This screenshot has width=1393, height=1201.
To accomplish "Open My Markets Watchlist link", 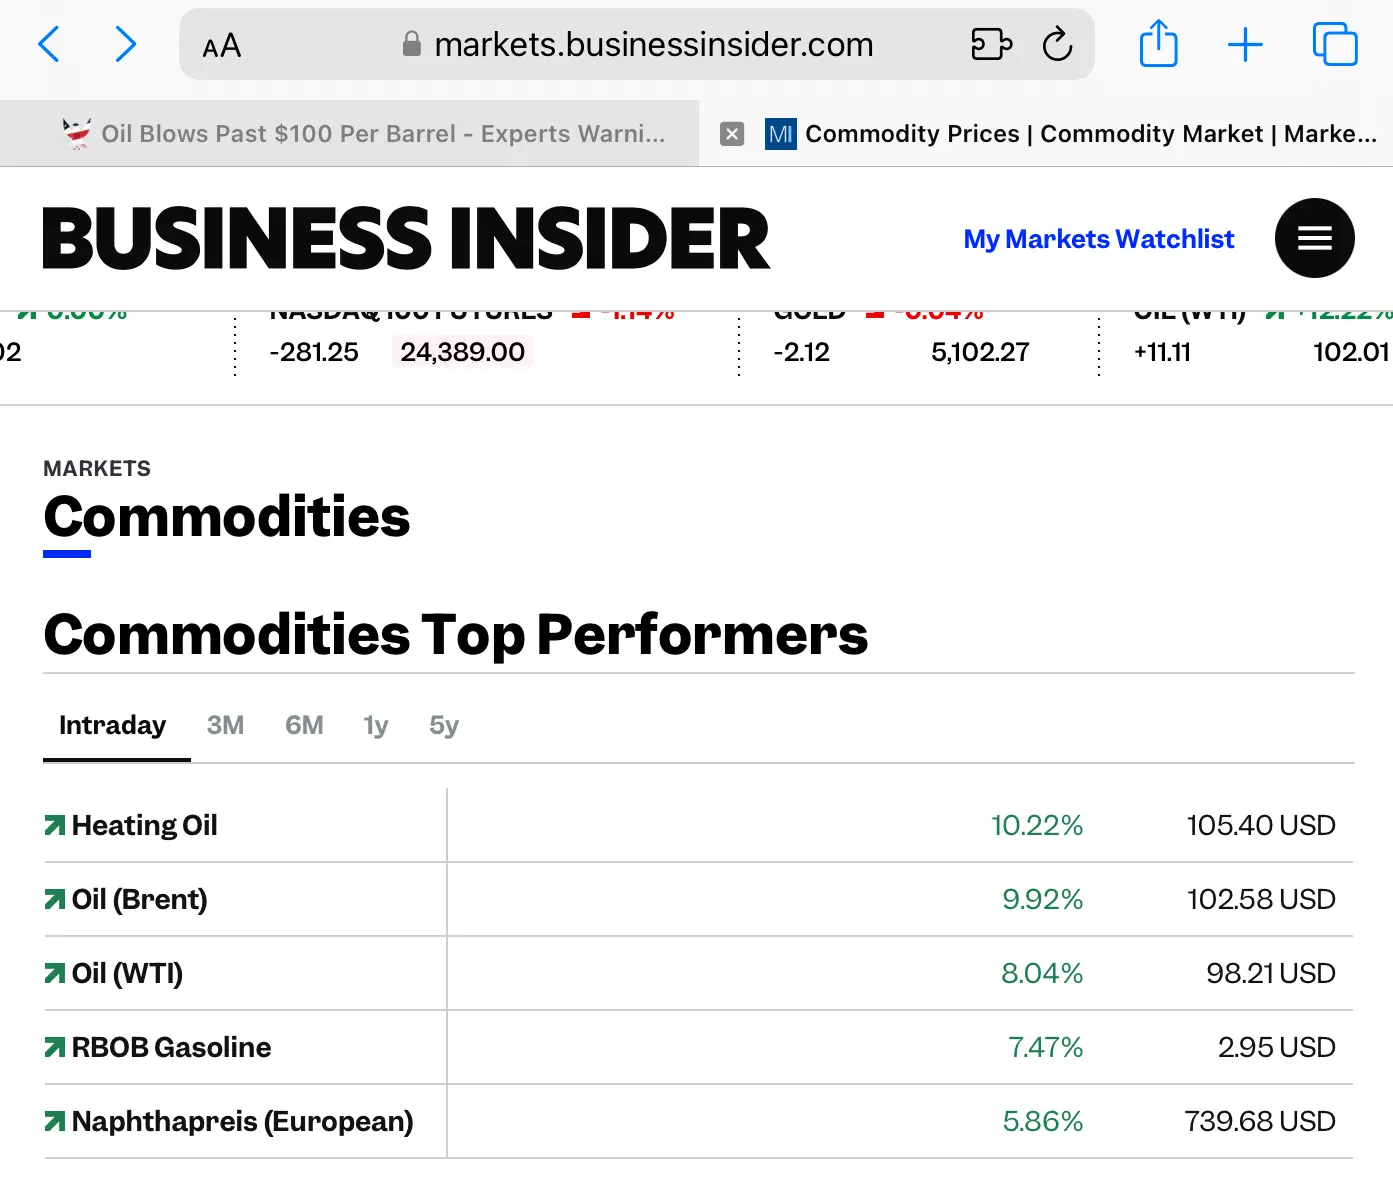I will (1098, 239).
